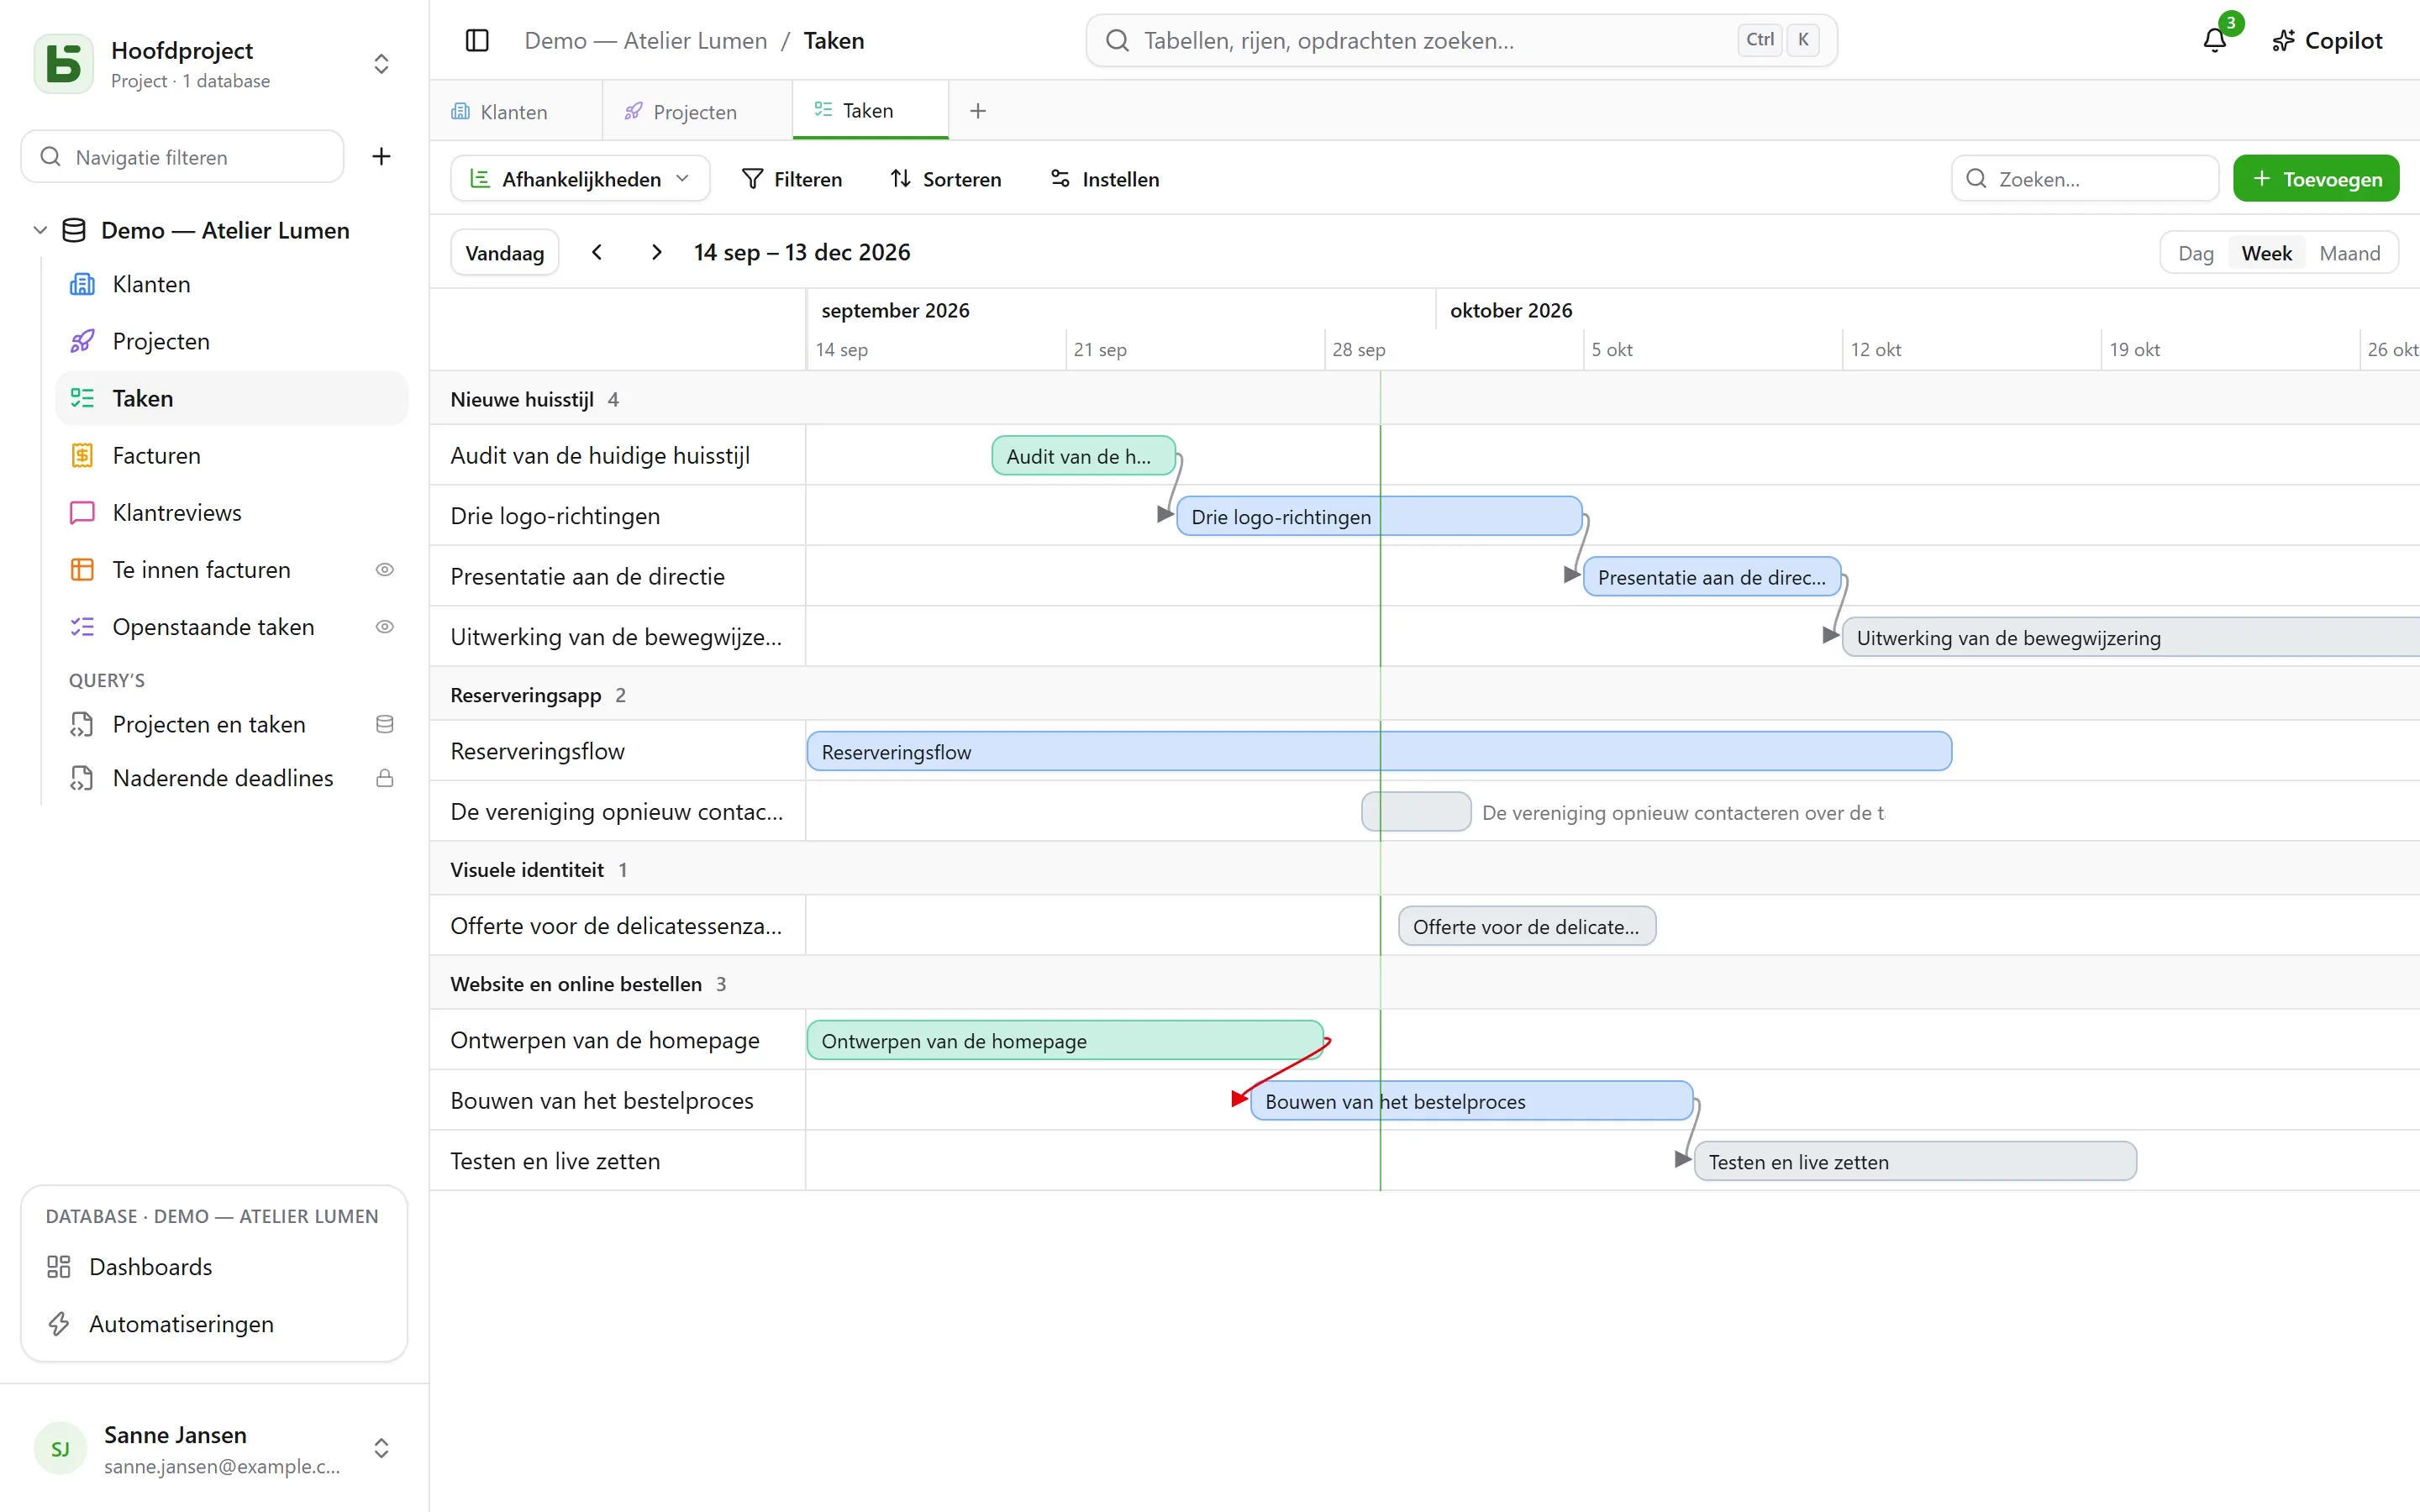Viewport: 2420px width, 1512px height.
Task: Switch timeline to Dag view
Action: coord(2195,253)
